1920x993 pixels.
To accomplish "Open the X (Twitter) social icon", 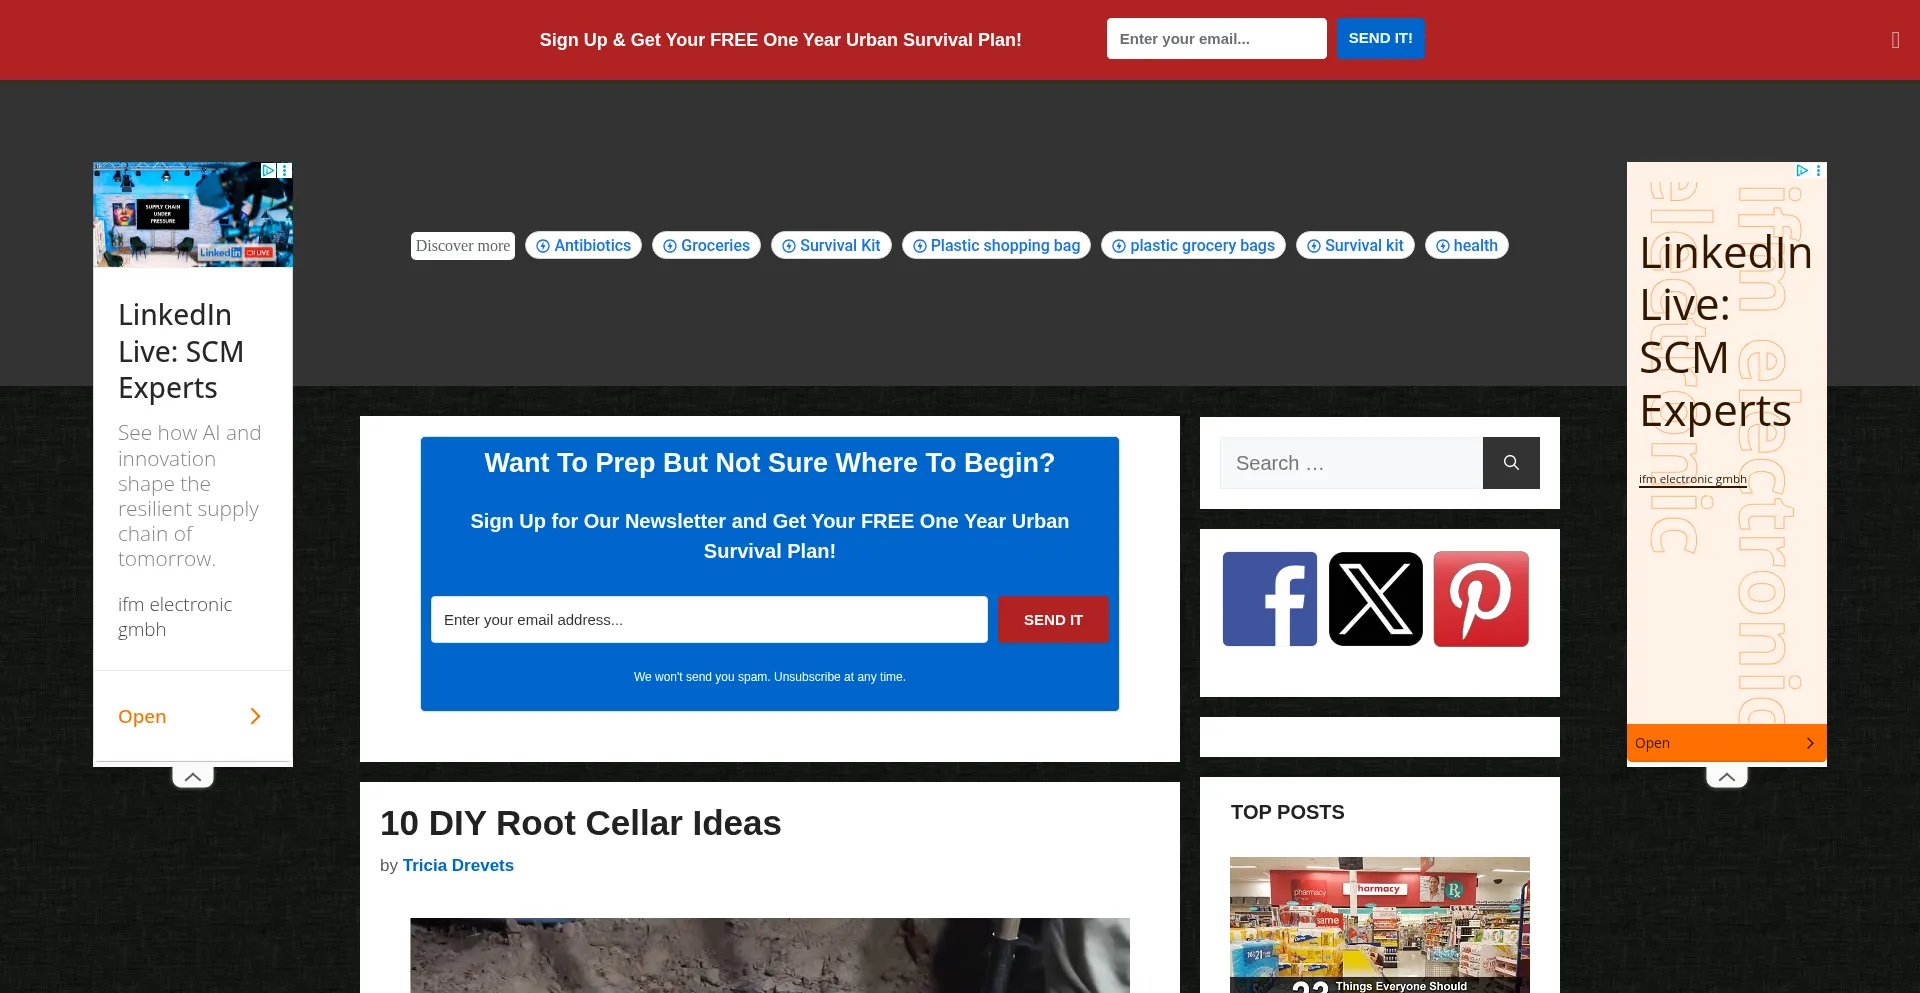I will (1376, 599).
